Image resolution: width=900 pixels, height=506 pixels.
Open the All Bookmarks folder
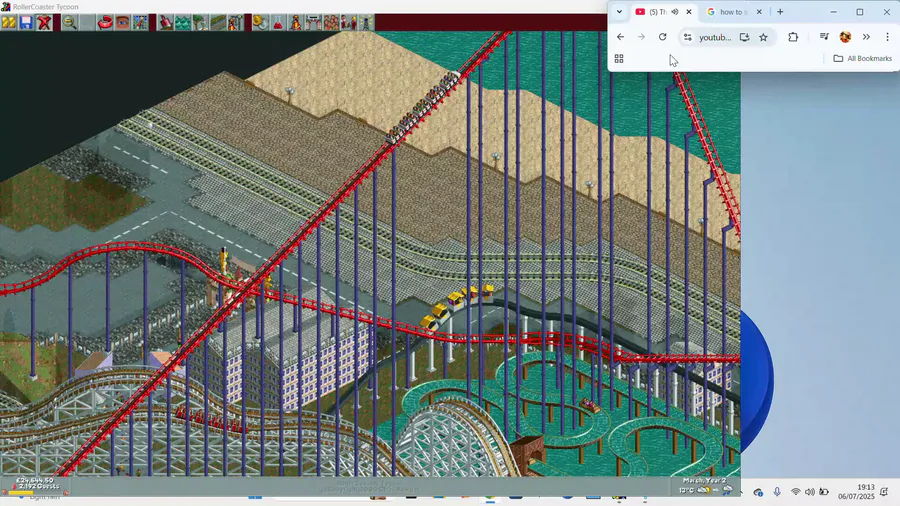tap(863, 59)
